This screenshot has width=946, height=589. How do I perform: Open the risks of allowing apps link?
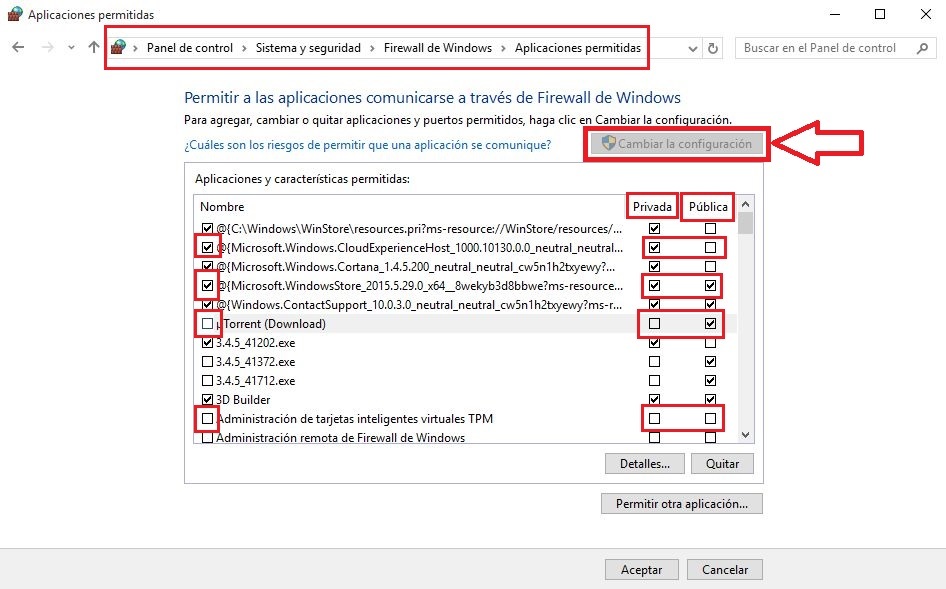367,145
